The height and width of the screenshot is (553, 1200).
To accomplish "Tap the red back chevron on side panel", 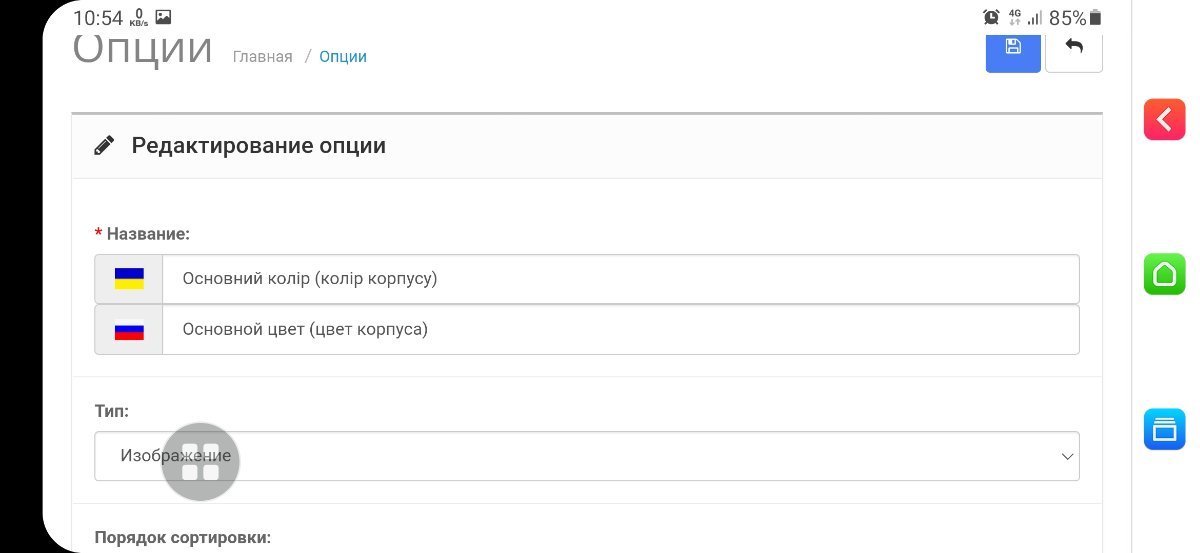I will 1164,120.
